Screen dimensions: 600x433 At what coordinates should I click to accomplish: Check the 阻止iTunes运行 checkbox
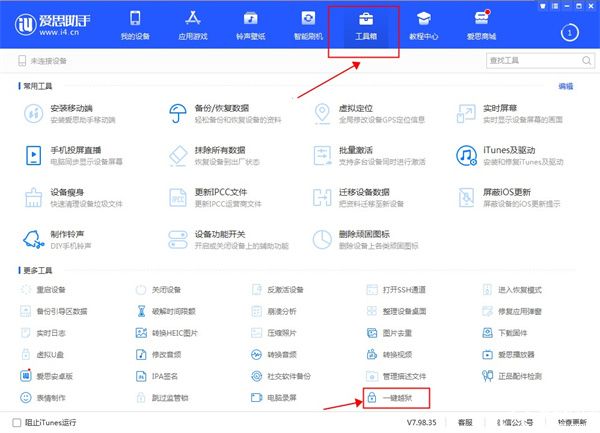[14, 422]
